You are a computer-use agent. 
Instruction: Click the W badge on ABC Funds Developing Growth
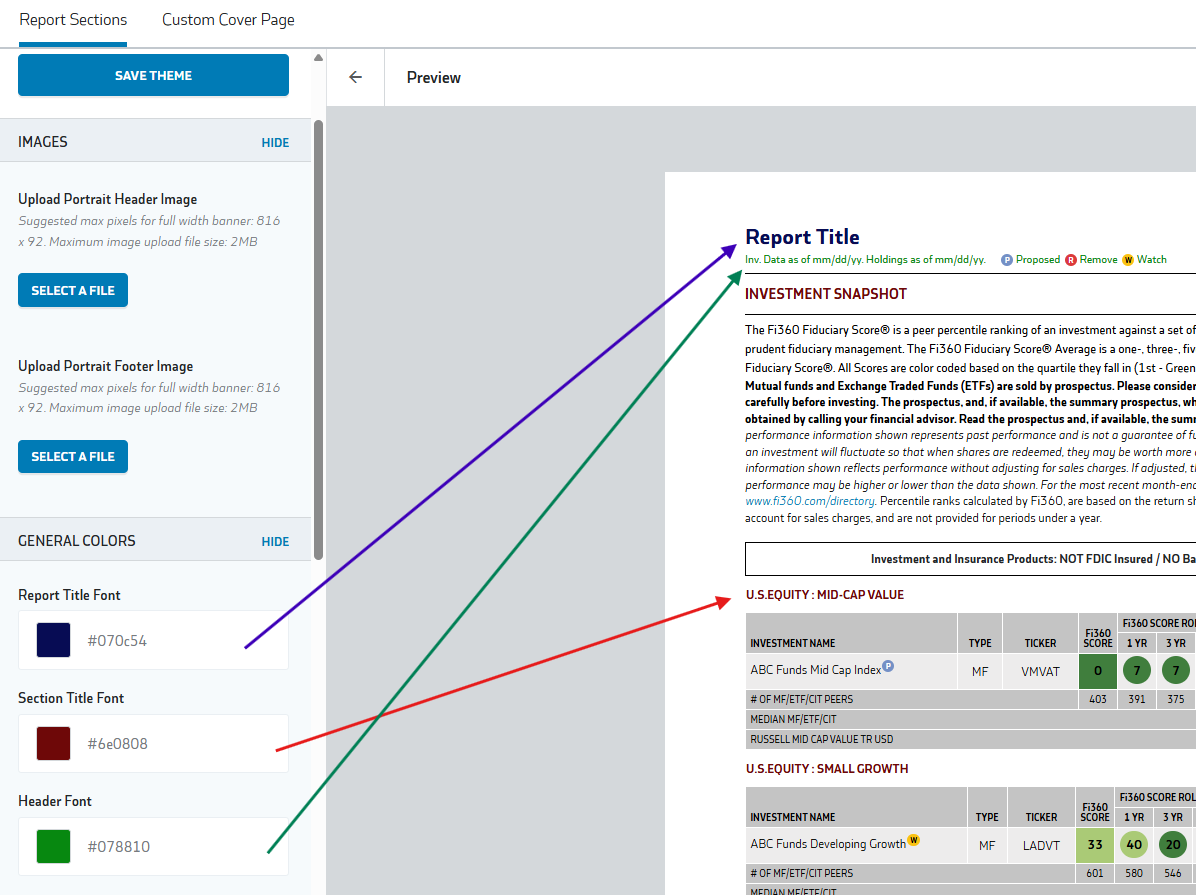point(913,840)
